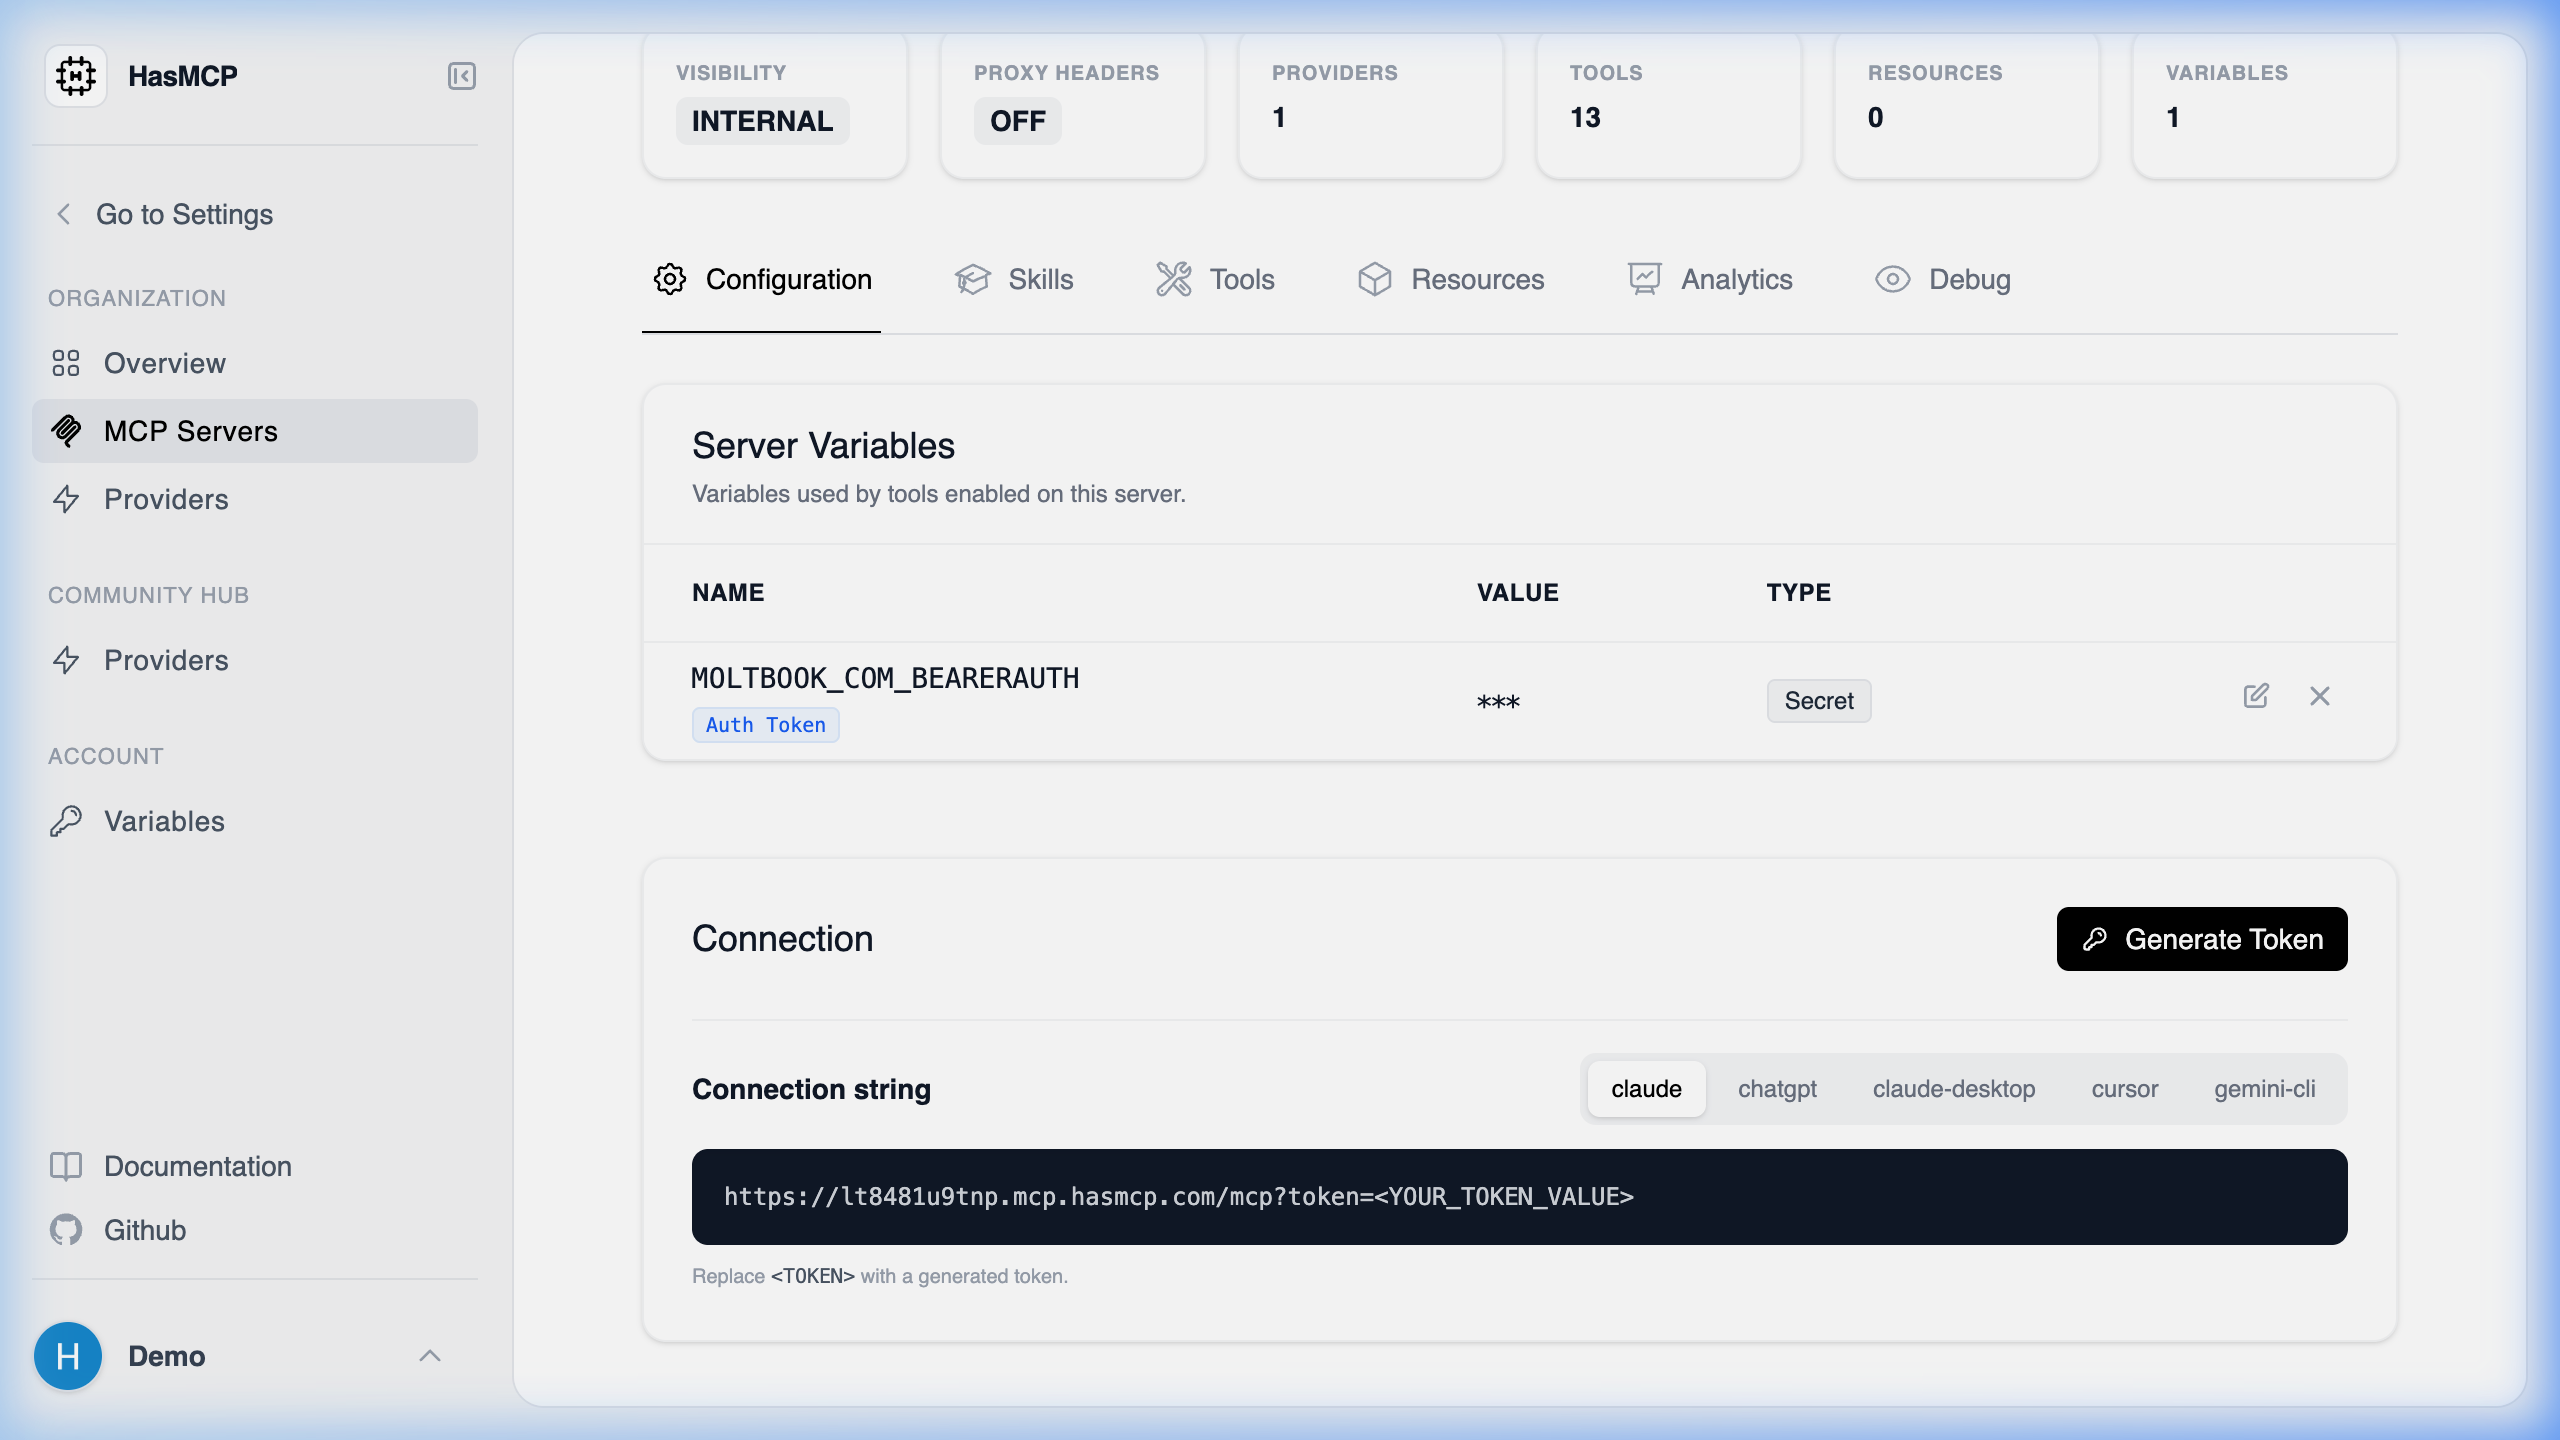Open Github link in sidebar
This screenshot has width=2560, height=1440.
[145, 1230]
